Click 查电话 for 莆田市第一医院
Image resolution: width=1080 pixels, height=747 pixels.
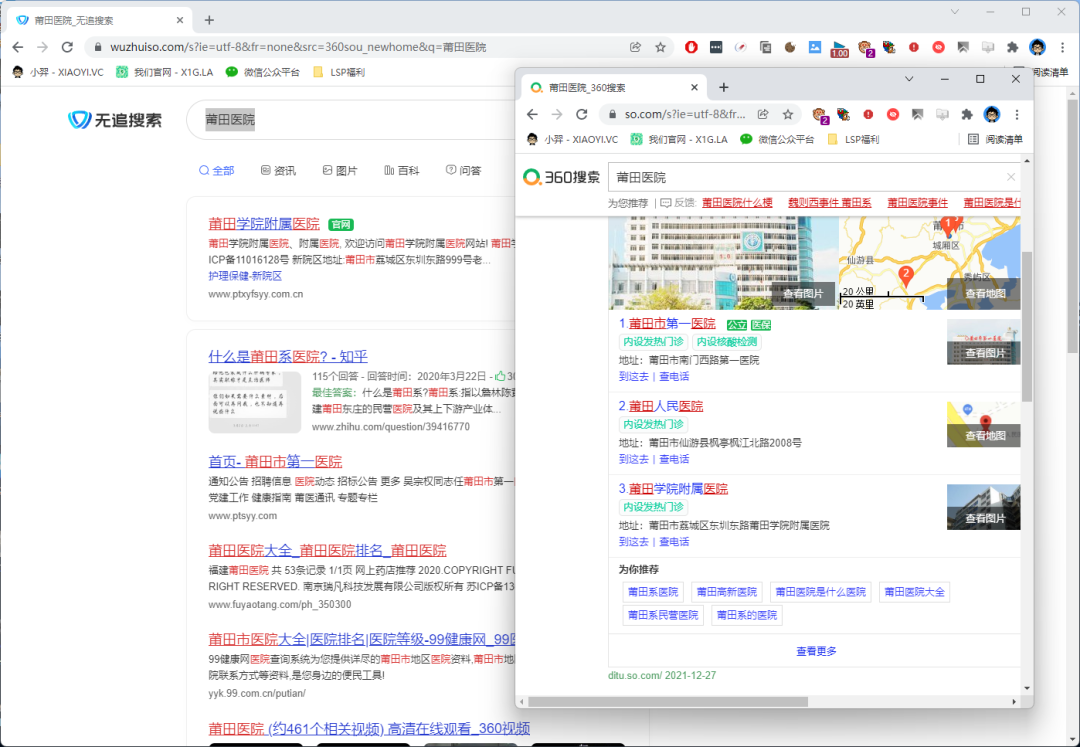674,377
